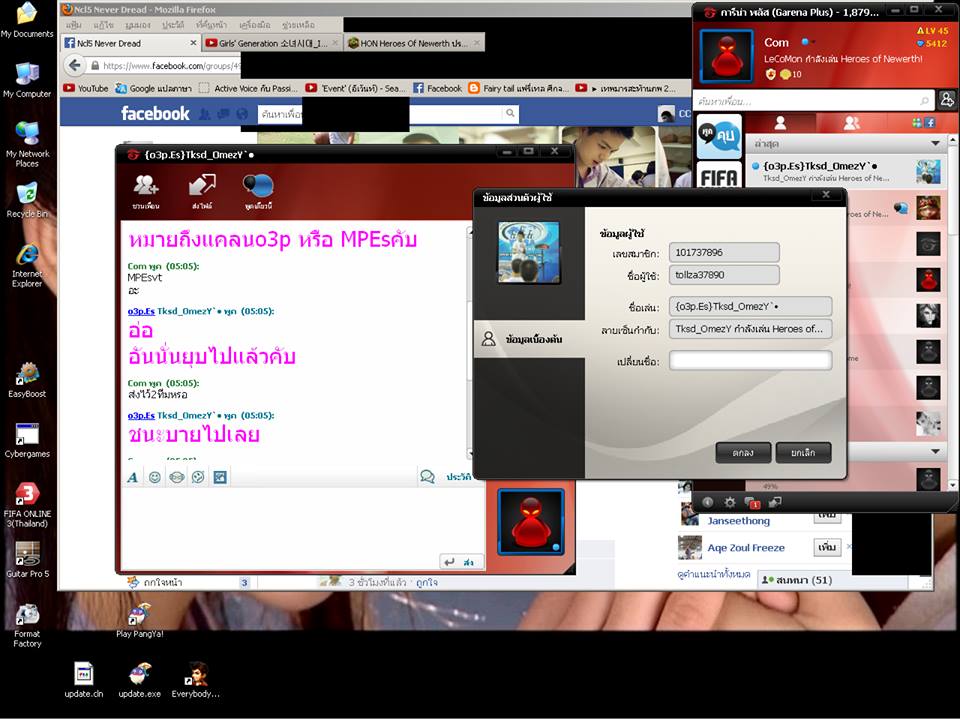The height and width of the screenshot is (720, 960).
Task: Switch to HON Heroes Of Newerth tab
Action: coord(414,43)
